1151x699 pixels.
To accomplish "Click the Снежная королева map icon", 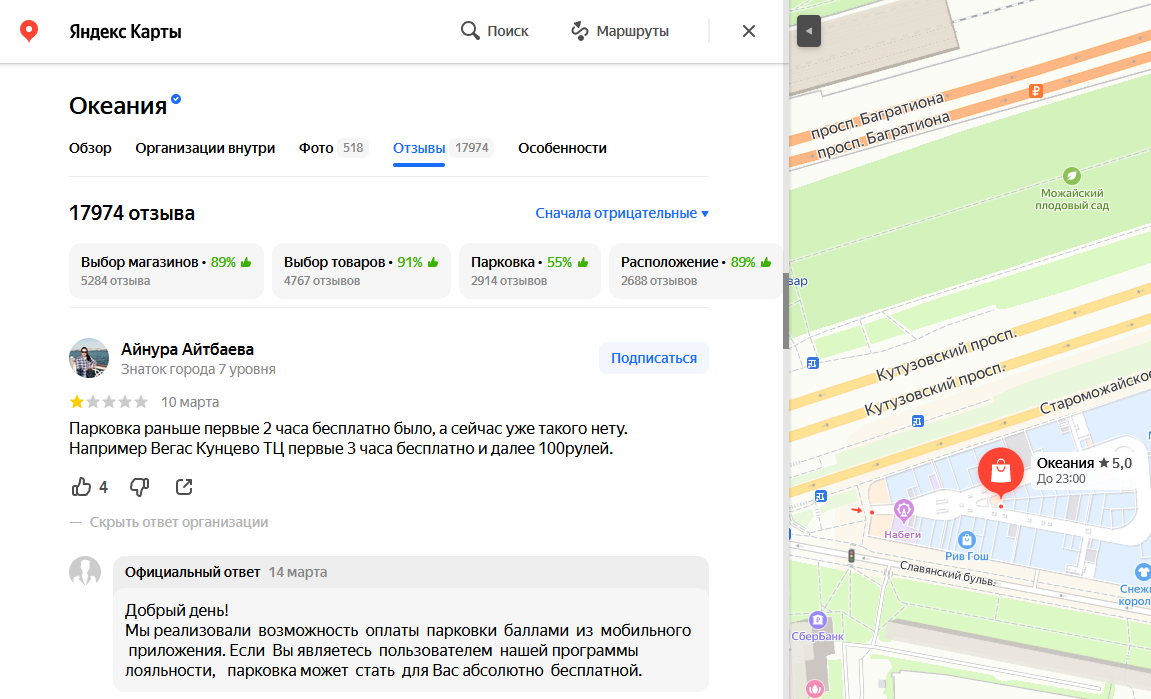I will click(x=1142, y=572).
